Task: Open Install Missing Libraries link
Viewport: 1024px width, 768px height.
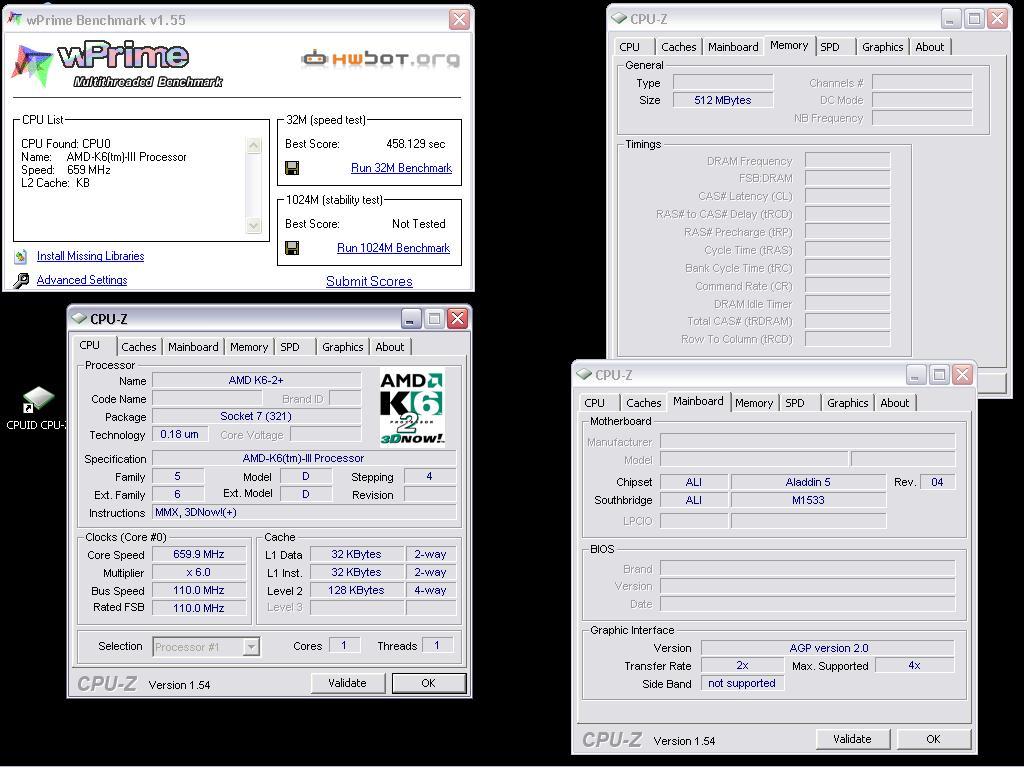Action: tap(90, 256)
